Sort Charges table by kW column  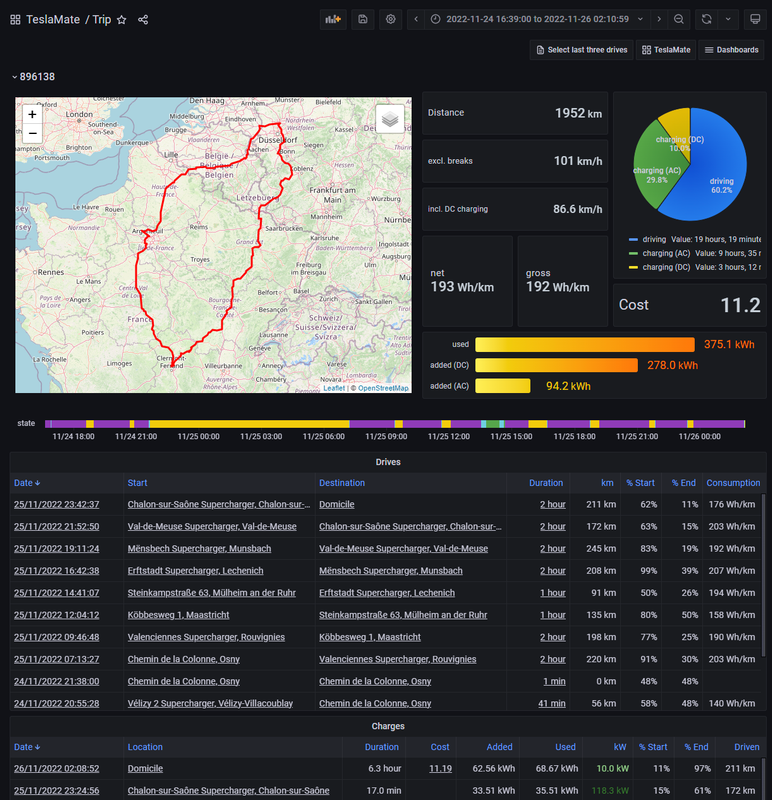pyautogui.click(x=620, y=747)
